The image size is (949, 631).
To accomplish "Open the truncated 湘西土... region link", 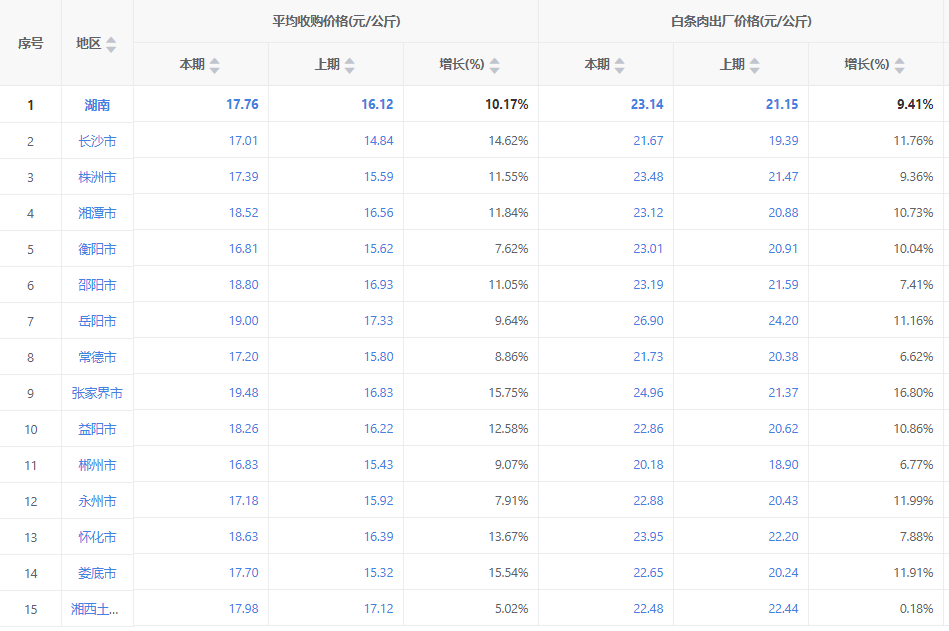I will (x=96, y=609).
